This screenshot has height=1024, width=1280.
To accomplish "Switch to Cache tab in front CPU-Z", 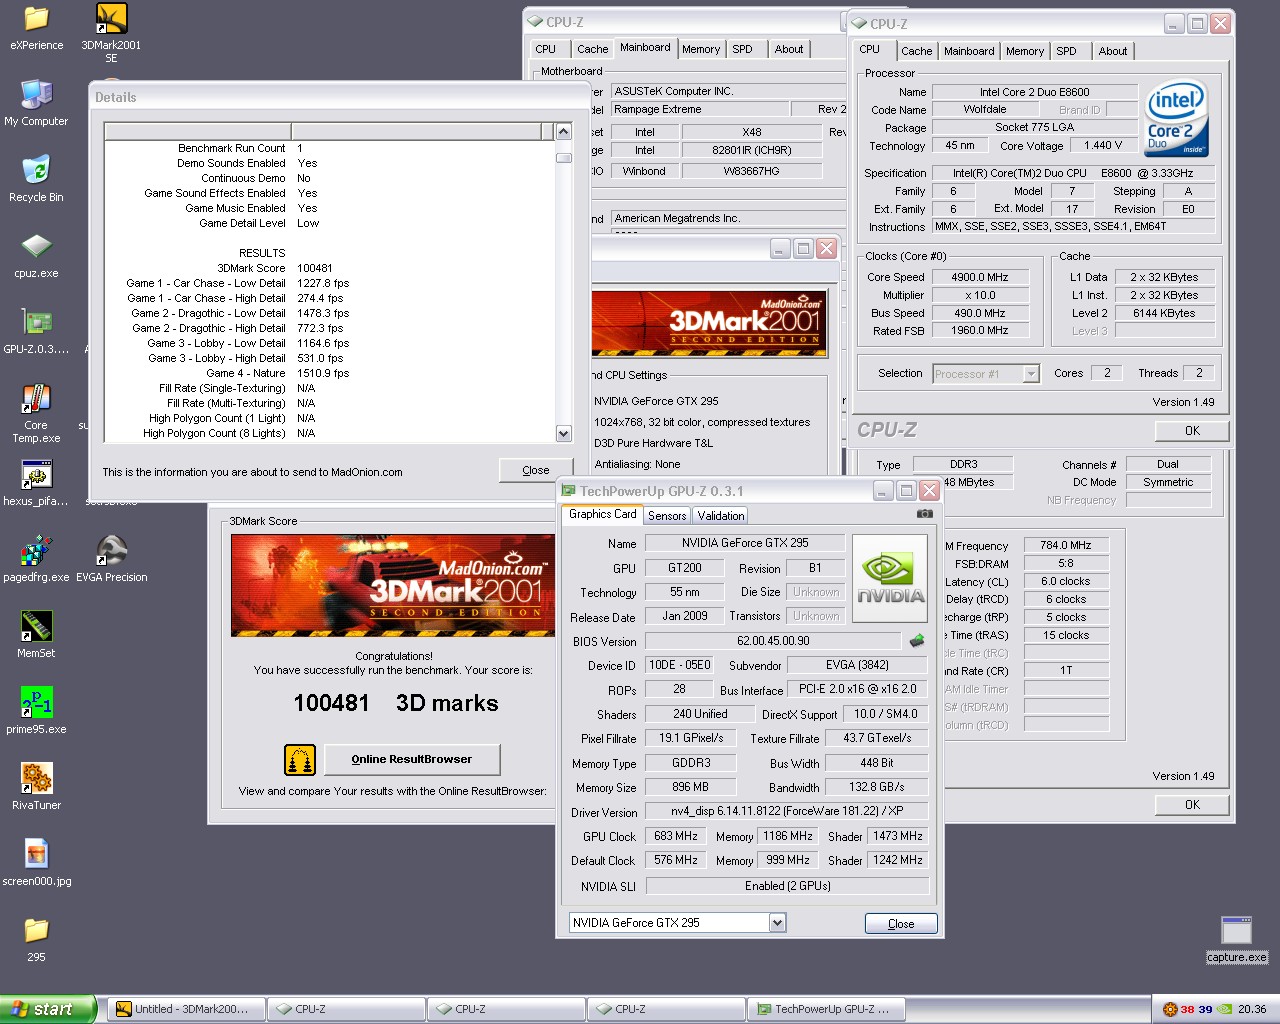I will [x=916, y=51].
